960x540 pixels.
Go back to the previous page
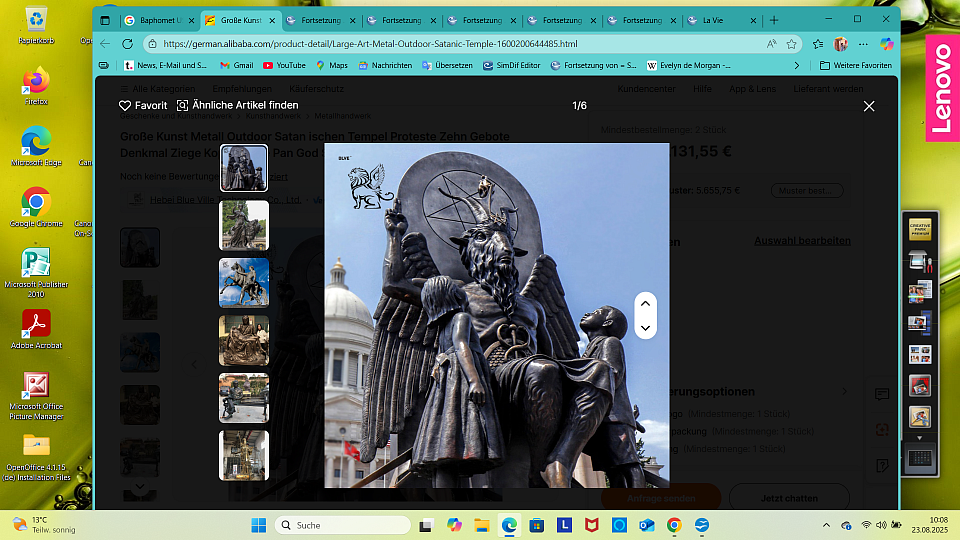pyautogui.click(x=105, y=44)
